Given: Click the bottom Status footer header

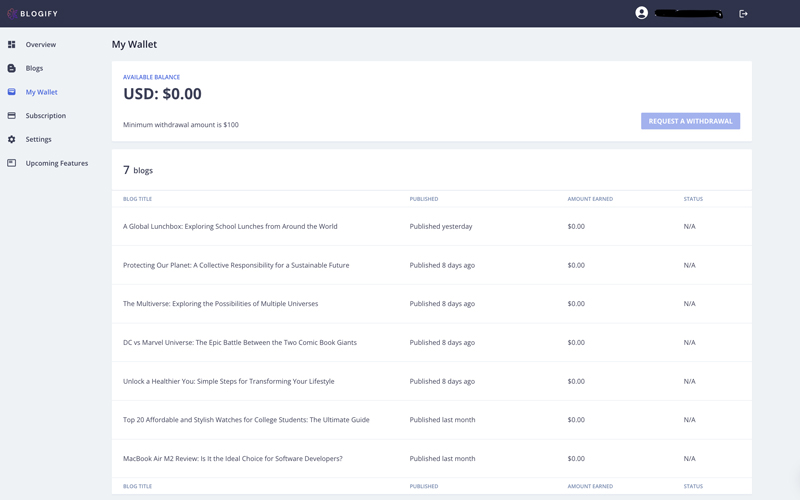Looking at the screenshot, I should coord(693,486).
